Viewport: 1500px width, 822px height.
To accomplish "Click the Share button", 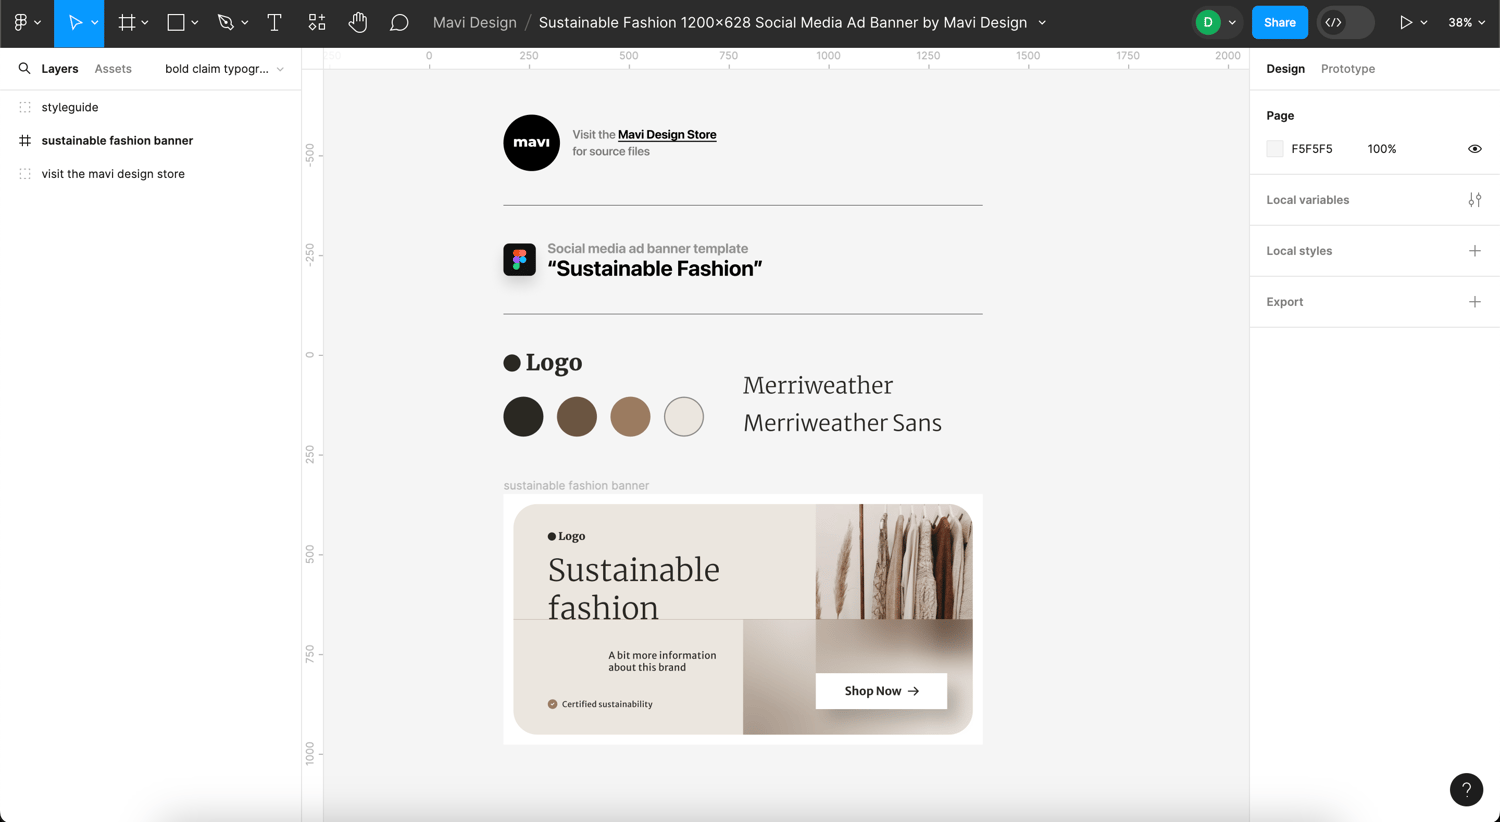I will tap(1279, 22).
